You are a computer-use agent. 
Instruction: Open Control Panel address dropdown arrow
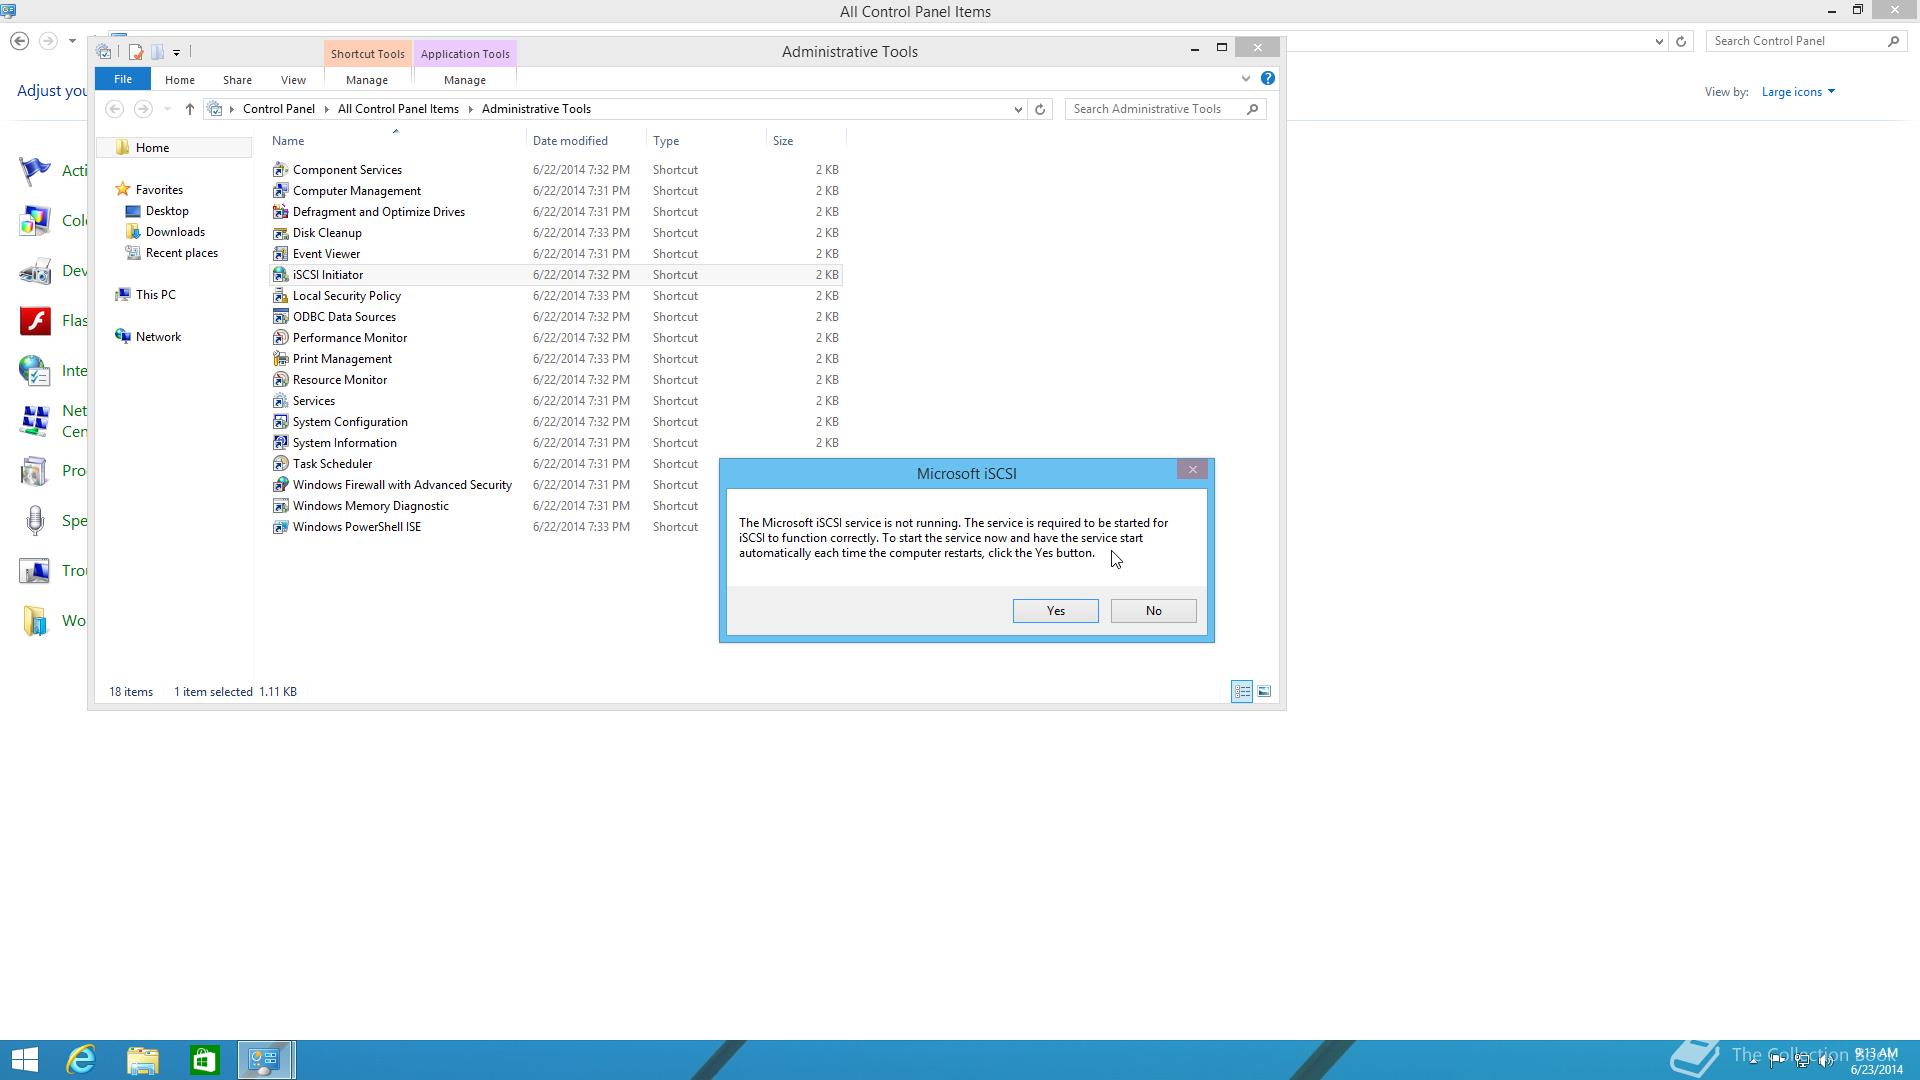[1659, 41]
